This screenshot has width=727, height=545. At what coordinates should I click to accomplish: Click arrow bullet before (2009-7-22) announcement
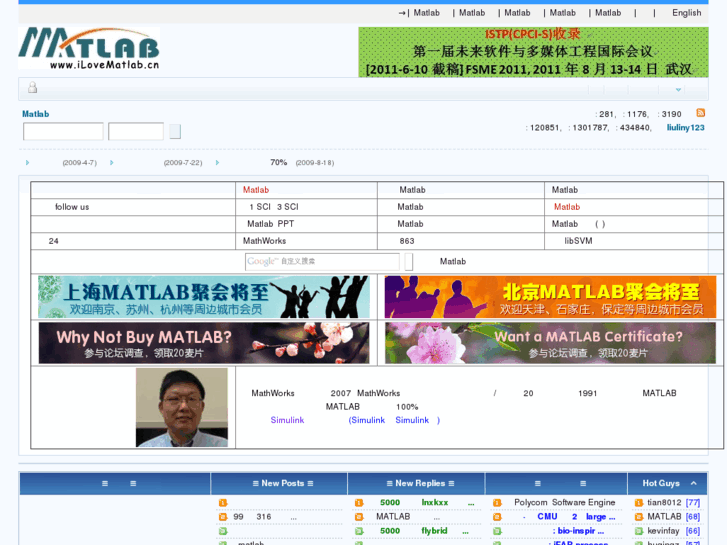112,162
